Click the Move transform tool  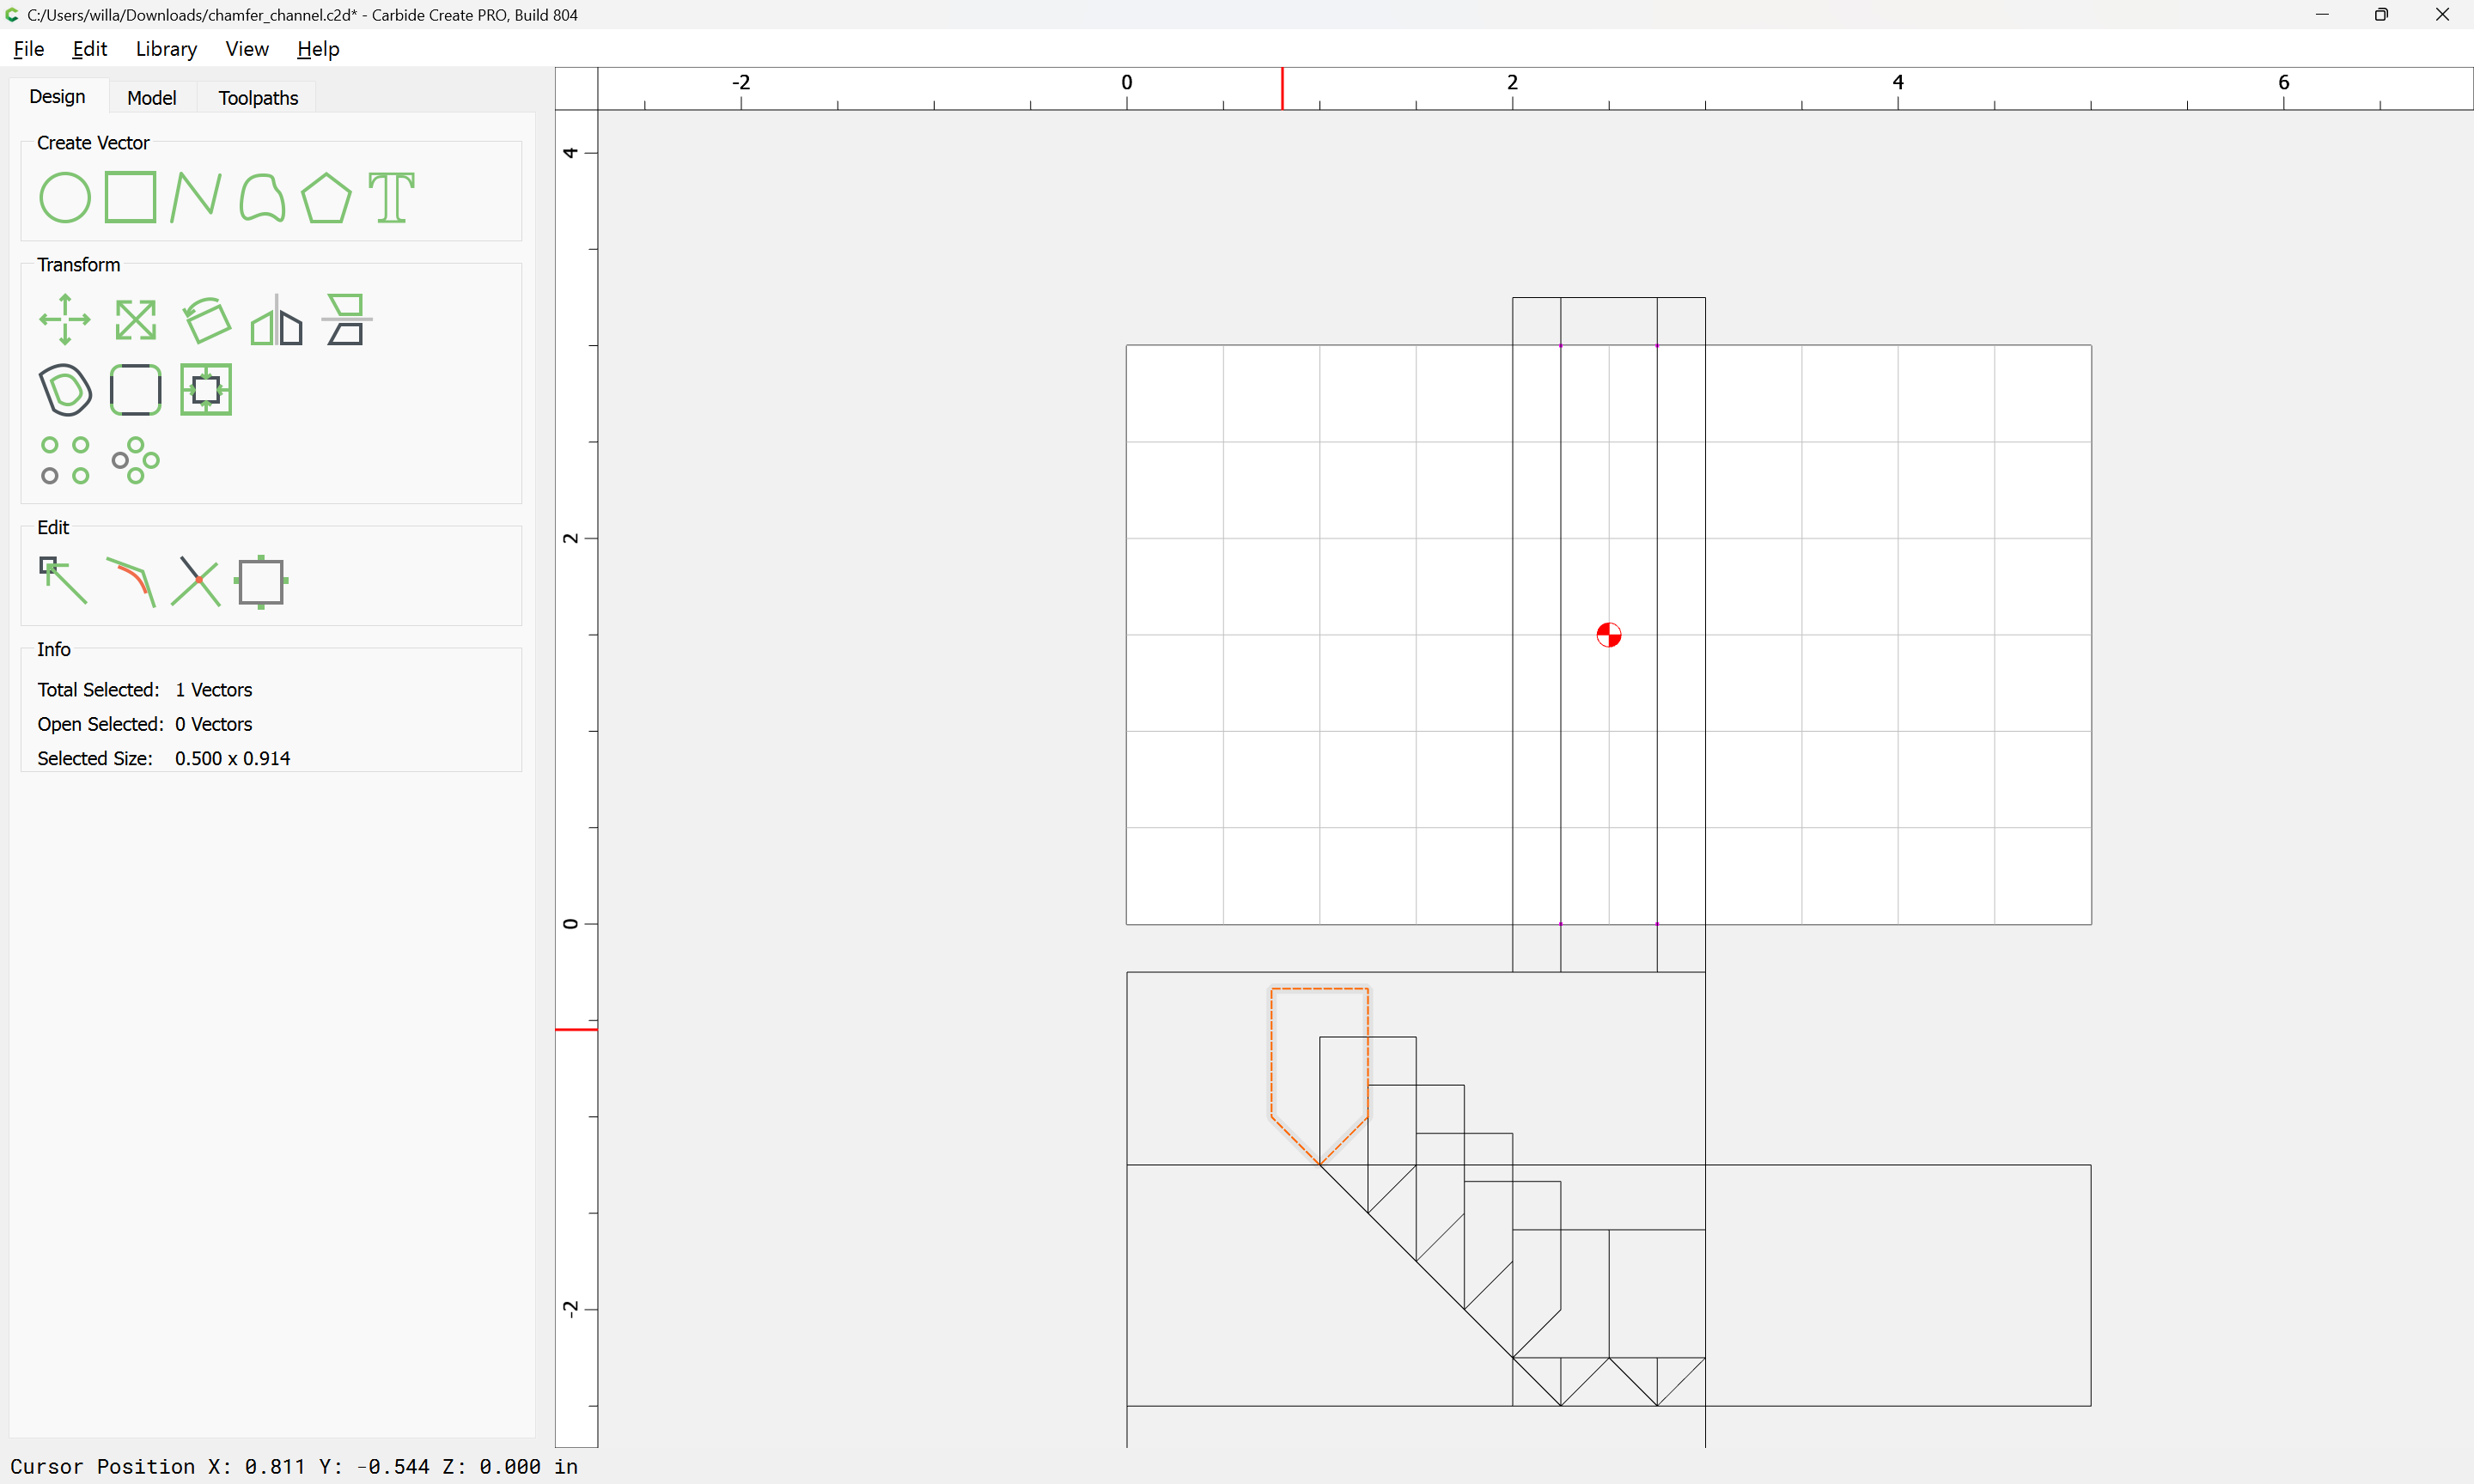click(x=64, y=320)
